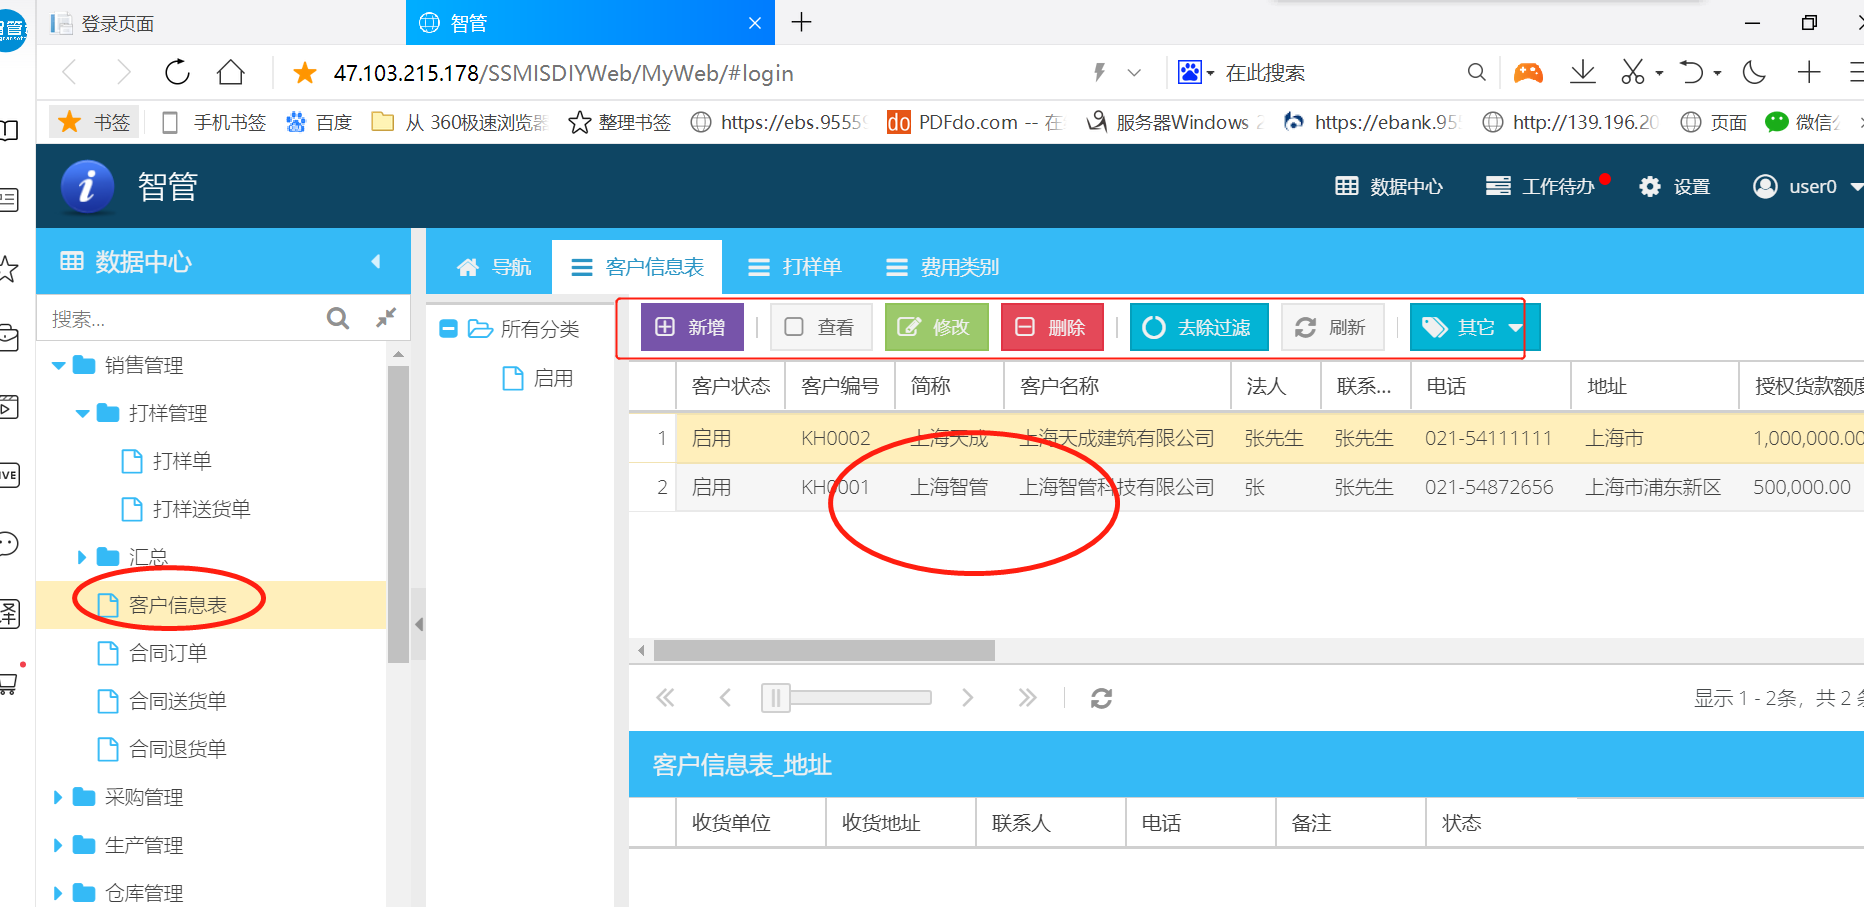Go to the previous page
This screenshot has height=907, width=1864.
tap(726, 697)
